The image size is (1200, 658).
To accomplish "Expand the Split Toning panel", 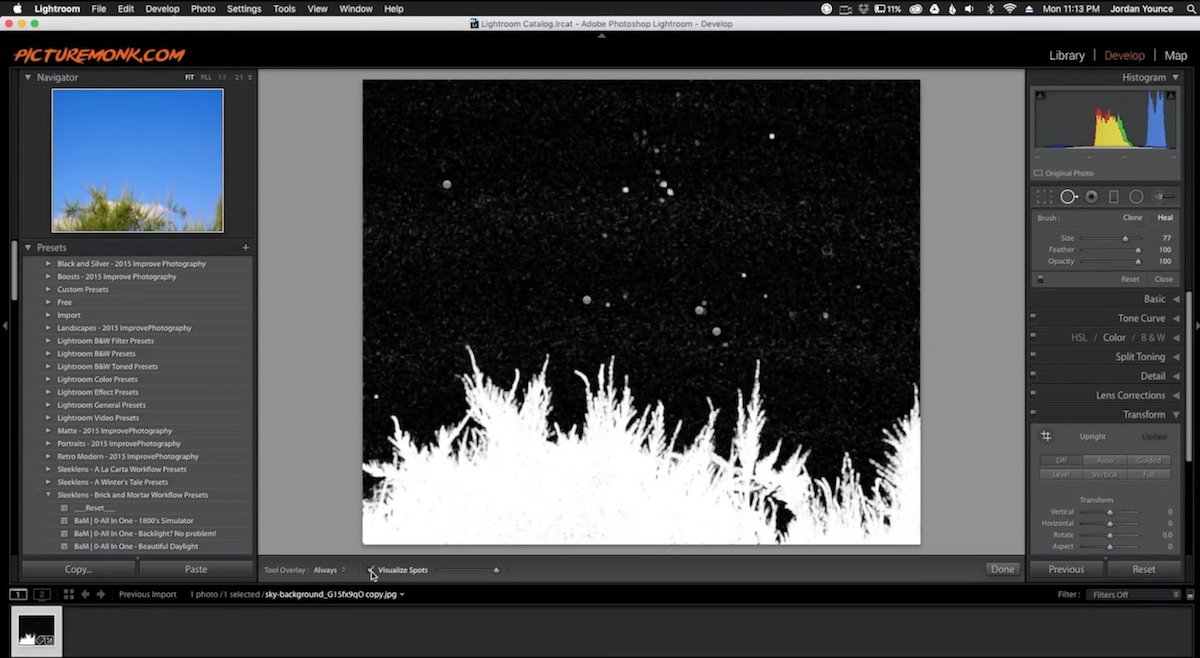I will point(1176,357).
